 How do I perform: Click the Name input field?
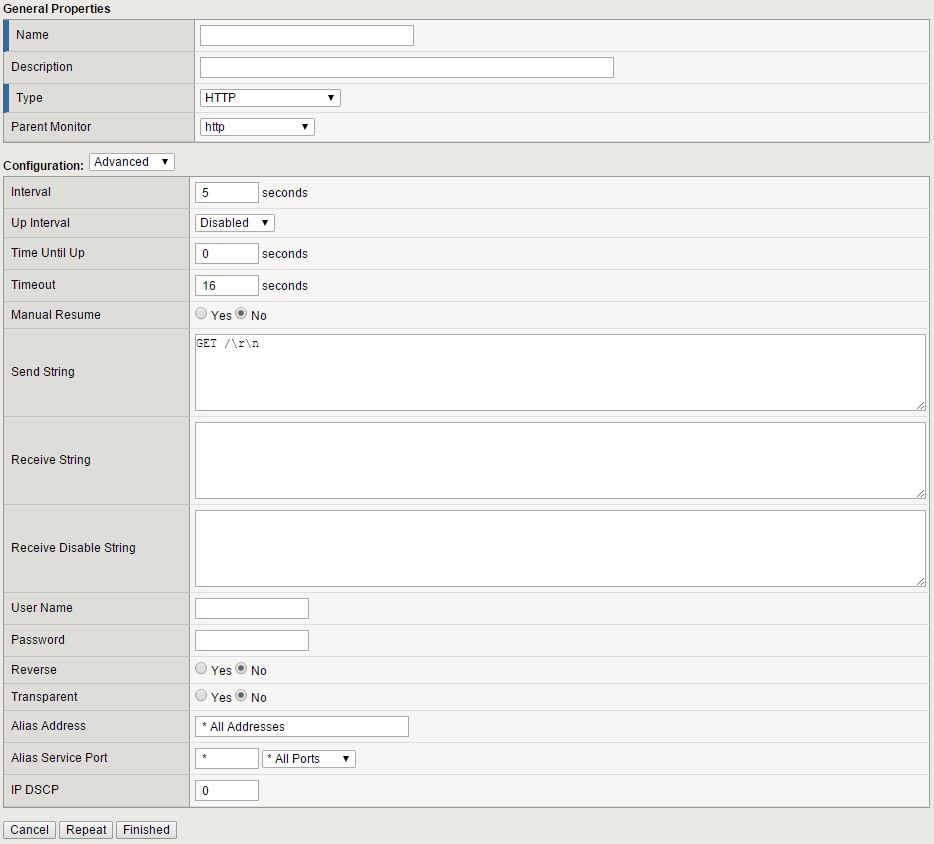[x=306, y=36]
